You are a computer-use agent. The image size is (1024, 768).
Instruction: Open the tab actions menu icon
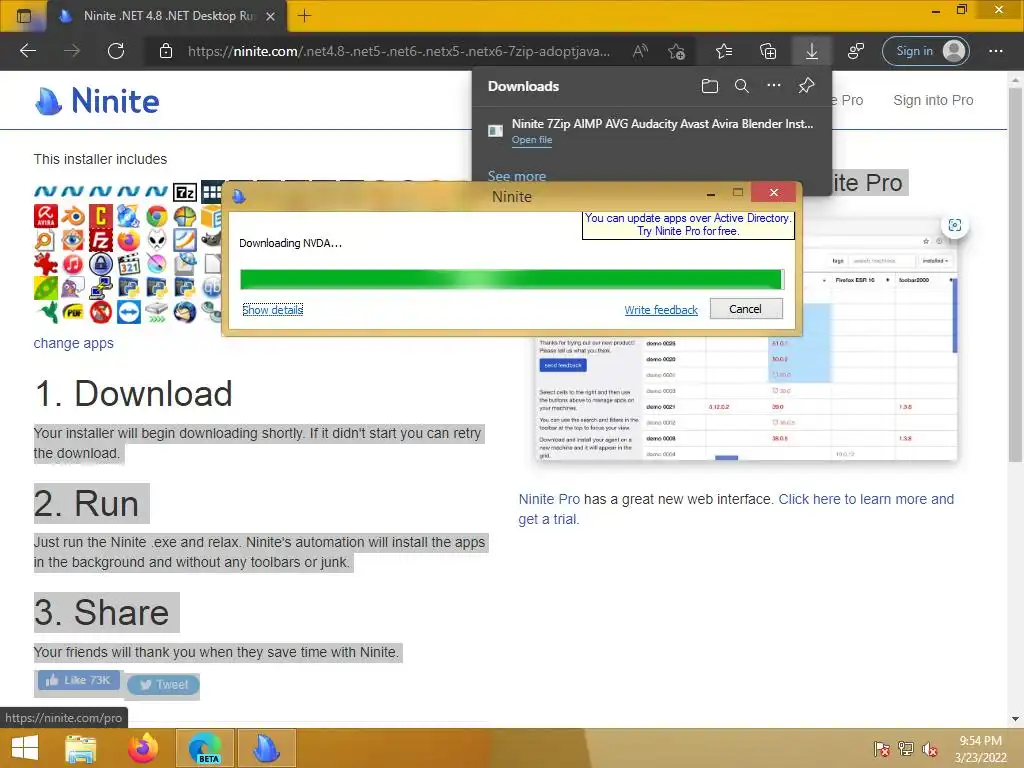[24, 16]
